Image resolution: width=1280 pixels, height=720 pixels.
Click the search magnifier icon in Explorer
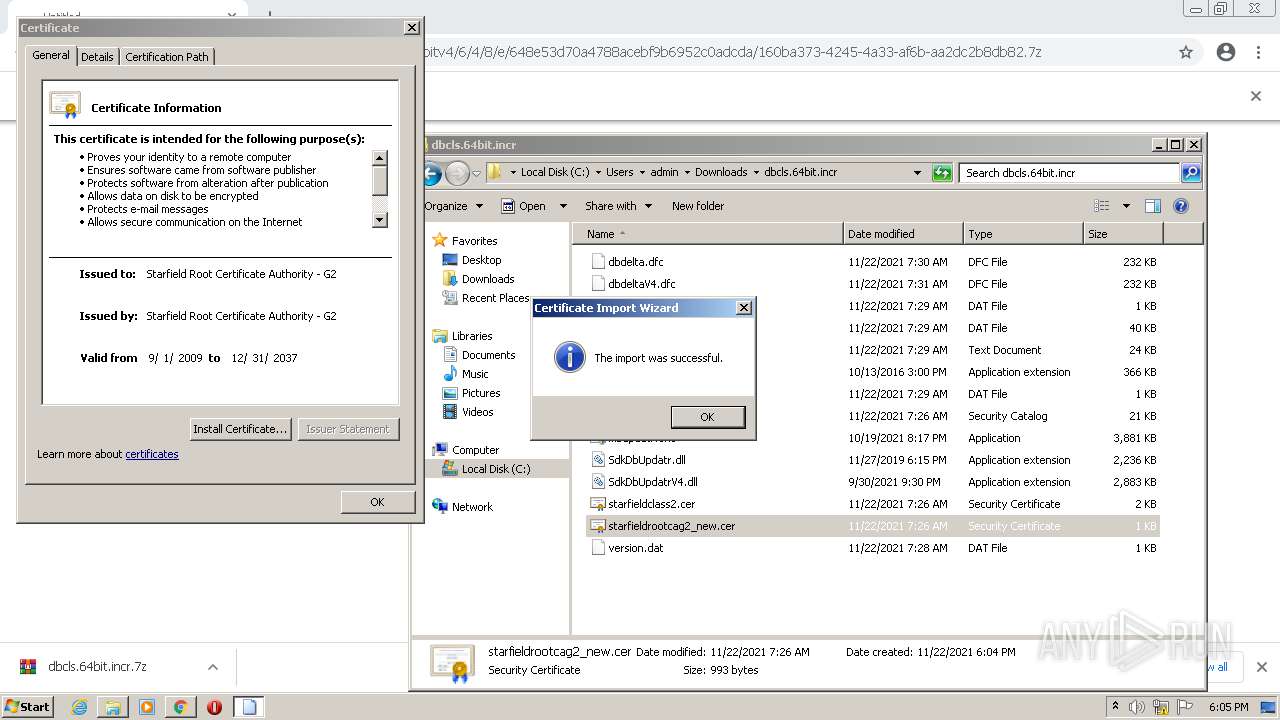[1191, 173]
